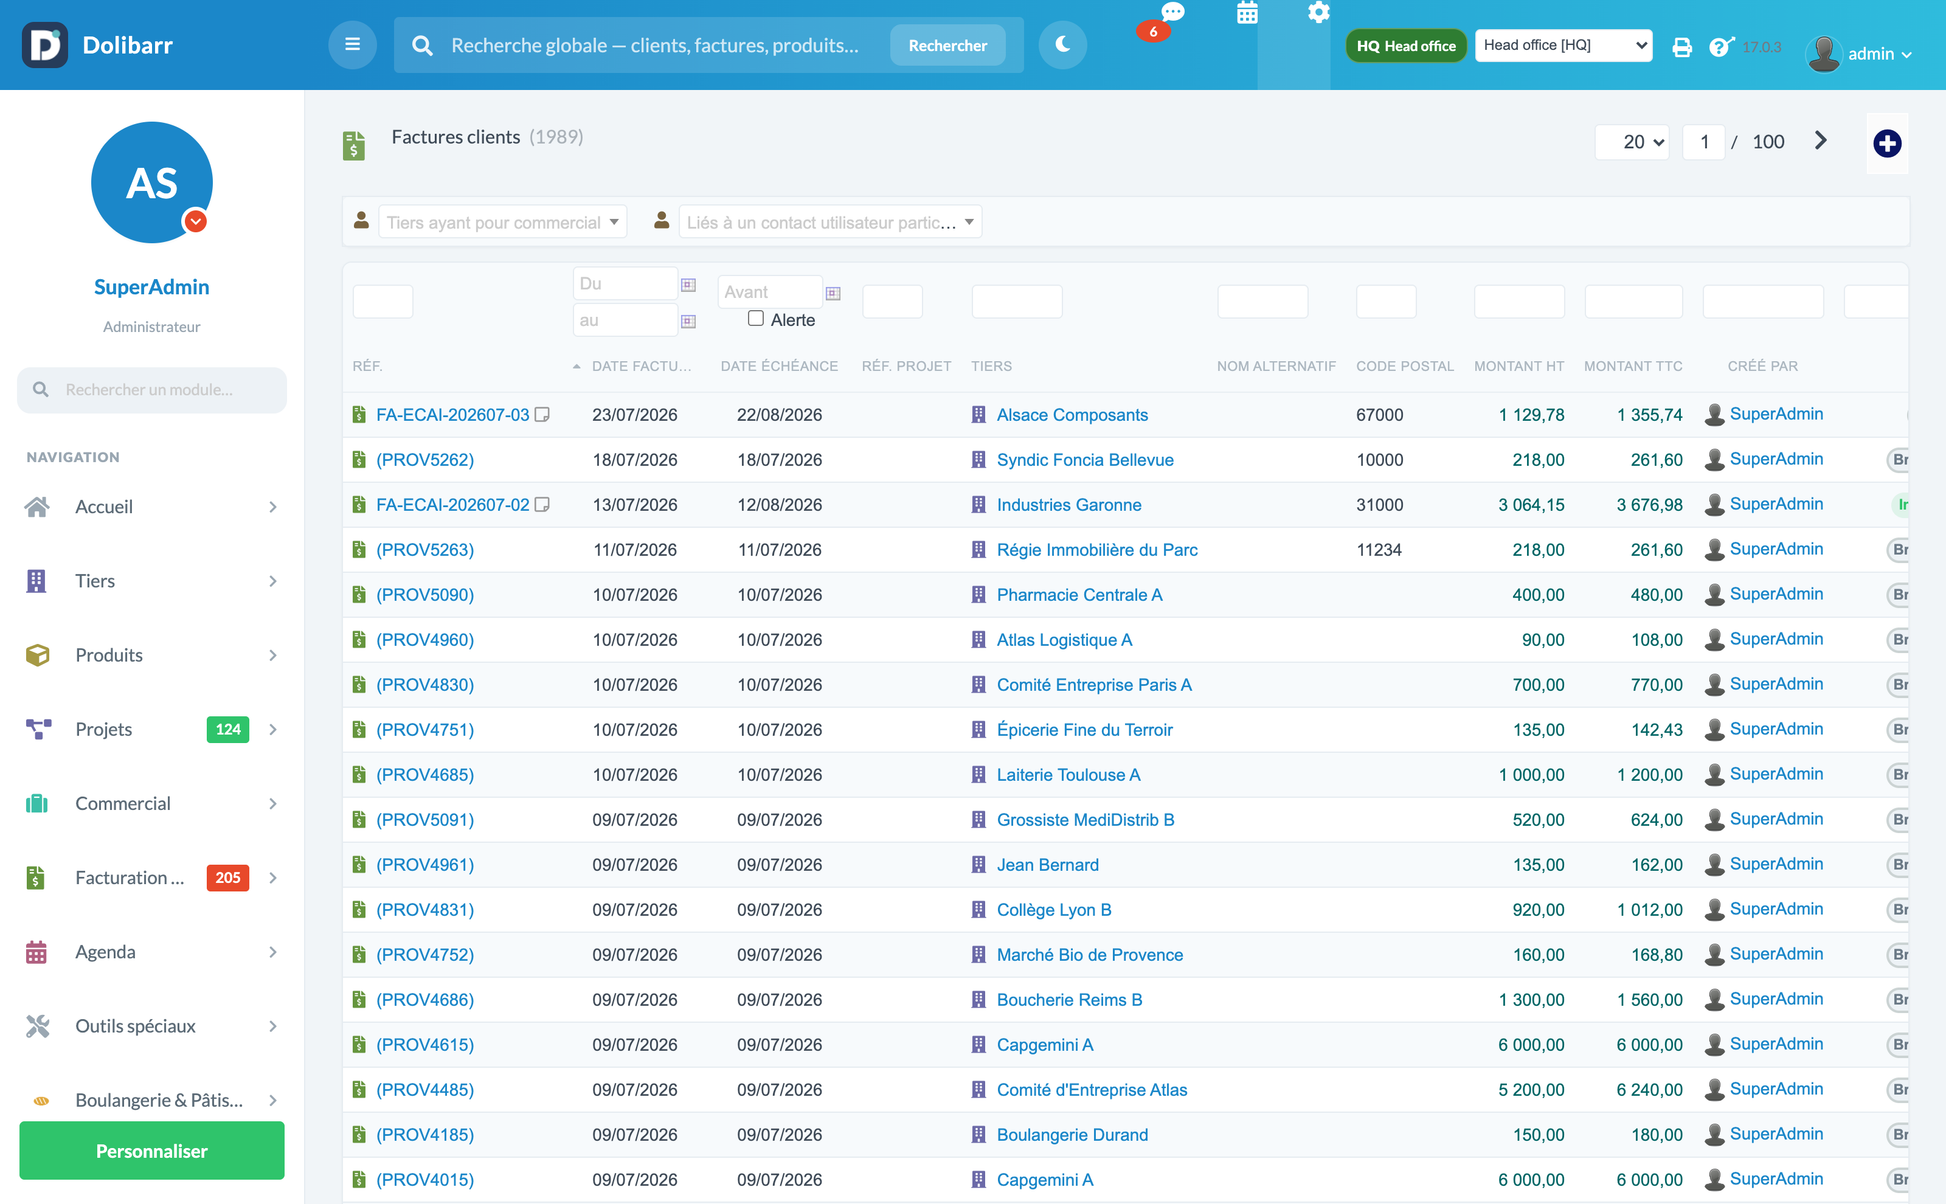Open the Avant due date calendar icon
1946x1204 pixels.
pyautogui.click(x=833, y=293)
